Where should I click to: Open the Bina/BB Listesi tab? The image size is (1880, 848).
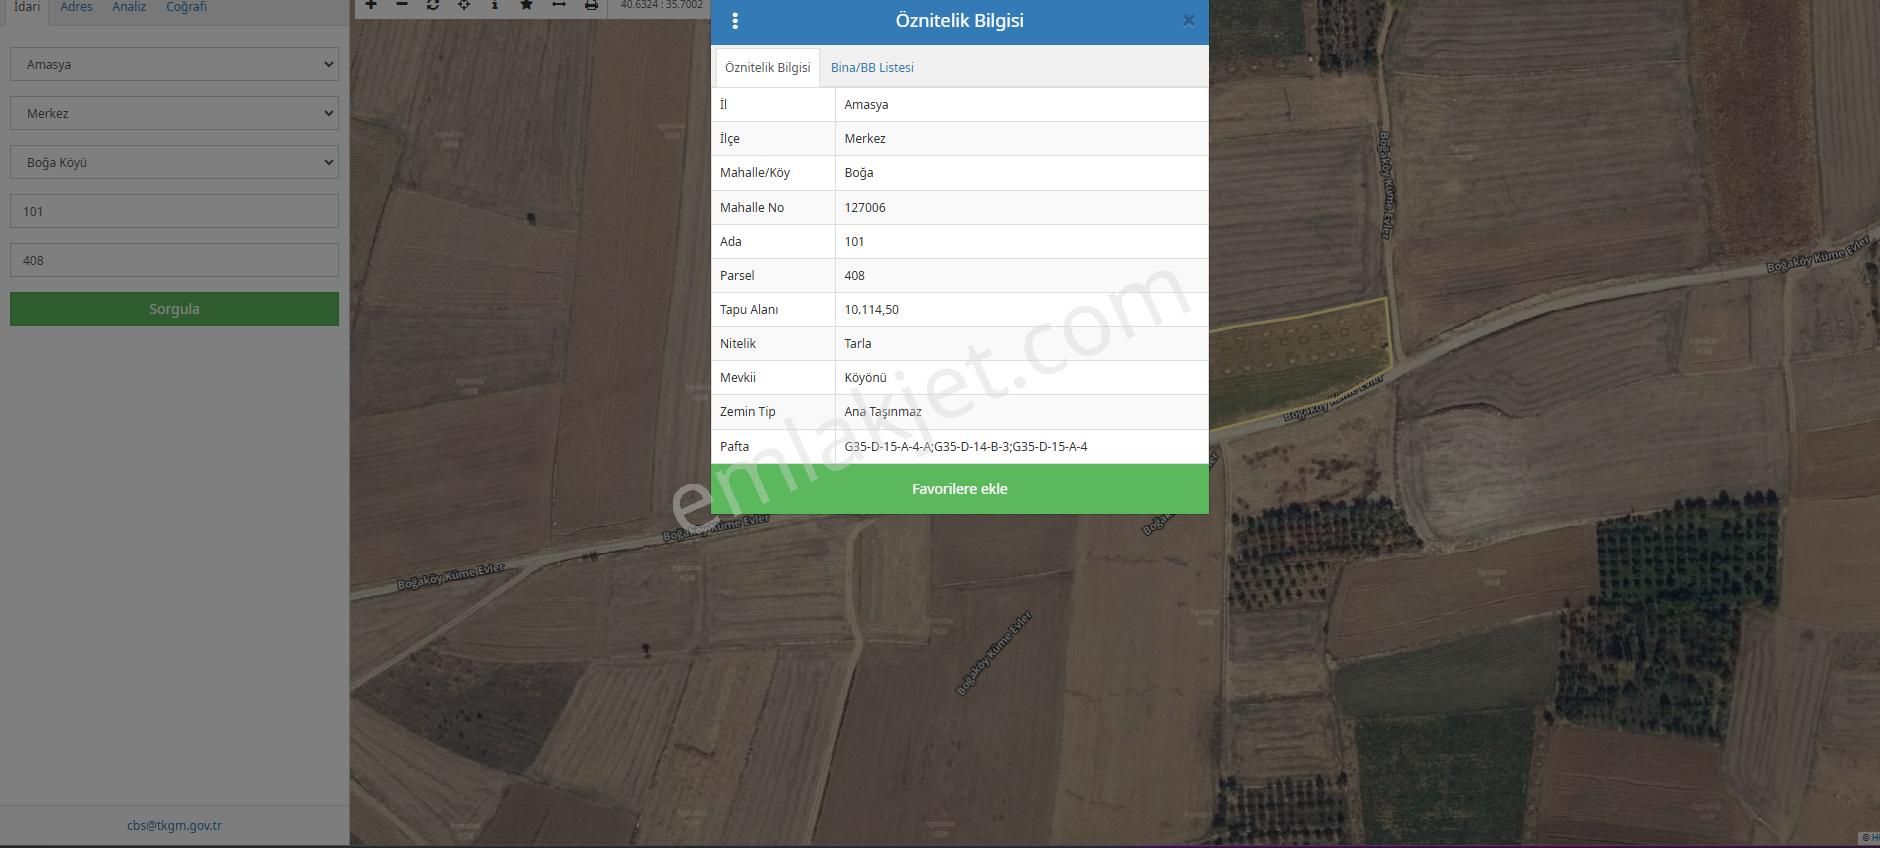[872, 68]
